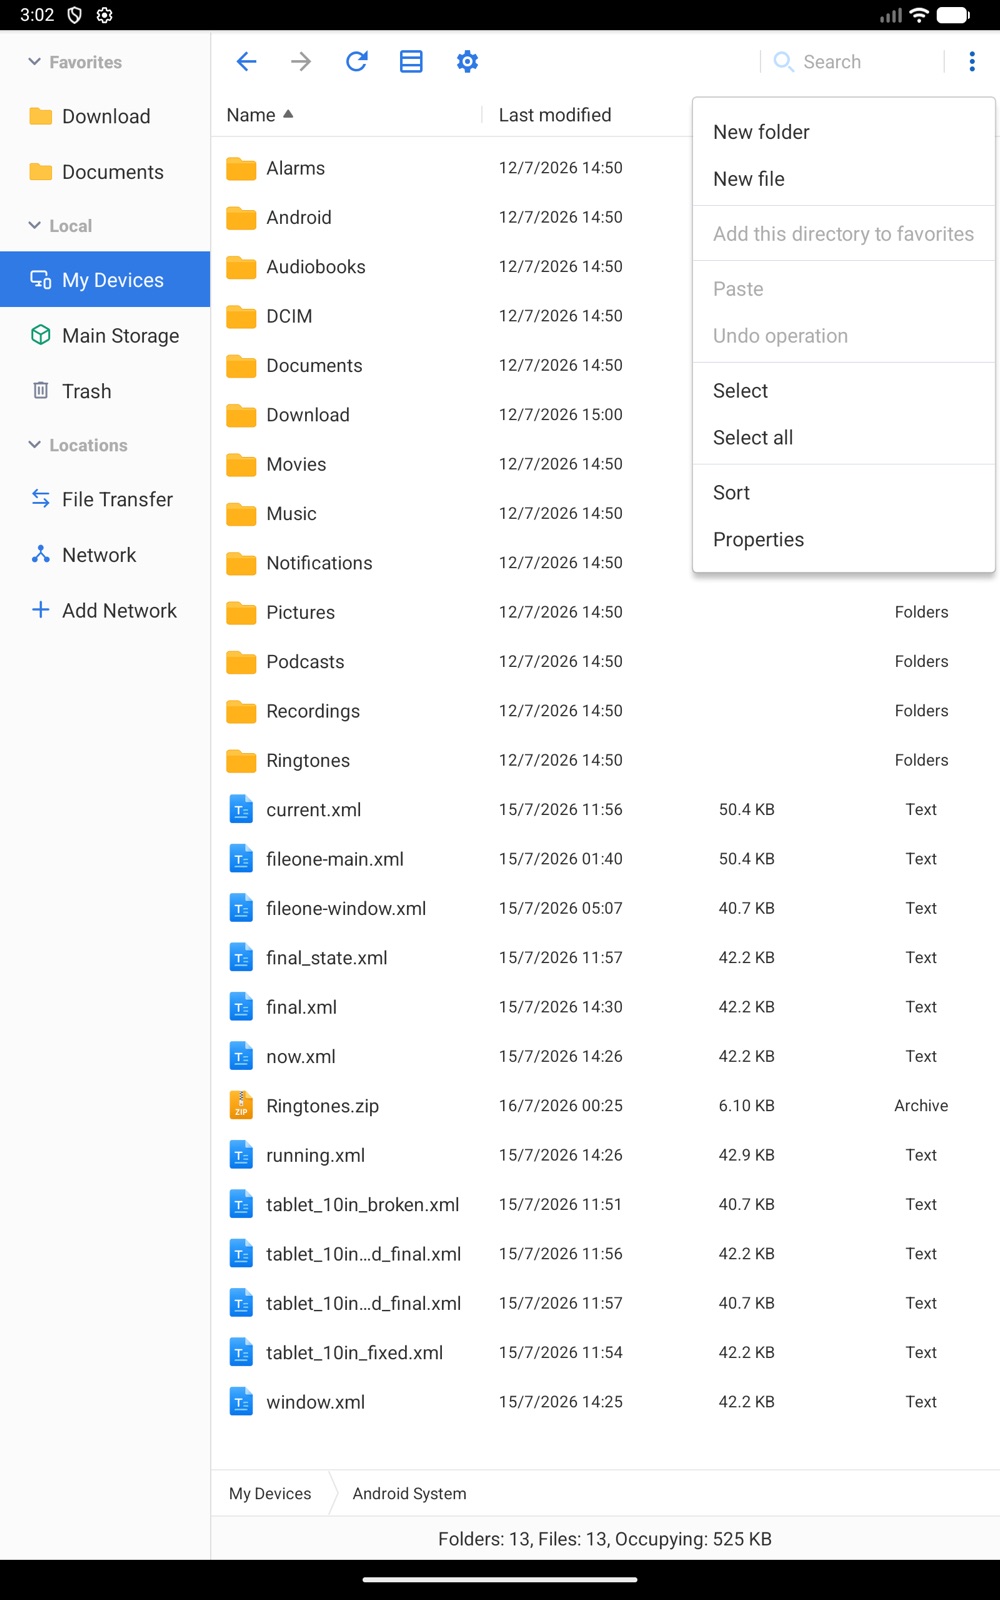Choose Properties from the menu
Screen dimensions: 1000x1600
click(844, 540)
